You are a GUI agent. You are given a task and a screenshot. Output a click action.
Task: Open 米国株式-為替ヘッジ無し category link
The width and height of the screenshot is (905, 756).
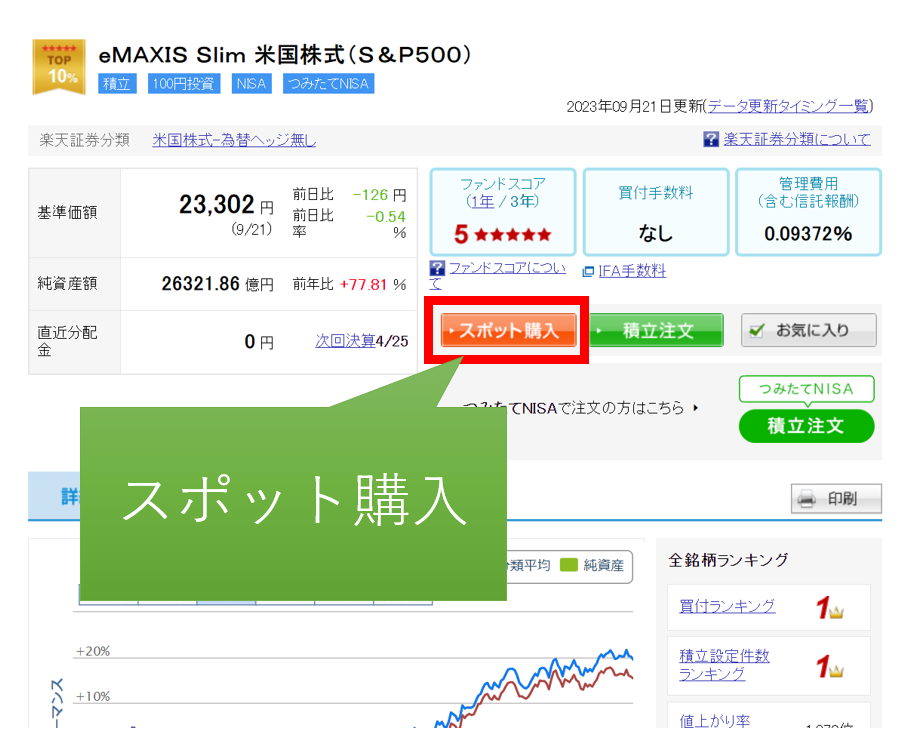click(x=234, y=140)
